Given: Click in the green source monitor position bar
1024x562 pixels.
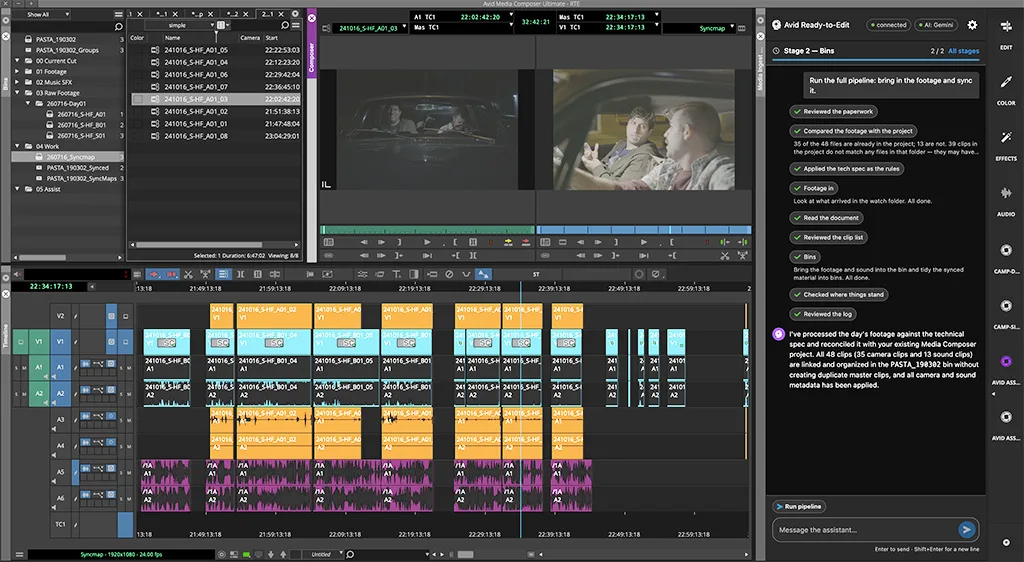Looking at the screenshot, I should click(x=427, y=230).
